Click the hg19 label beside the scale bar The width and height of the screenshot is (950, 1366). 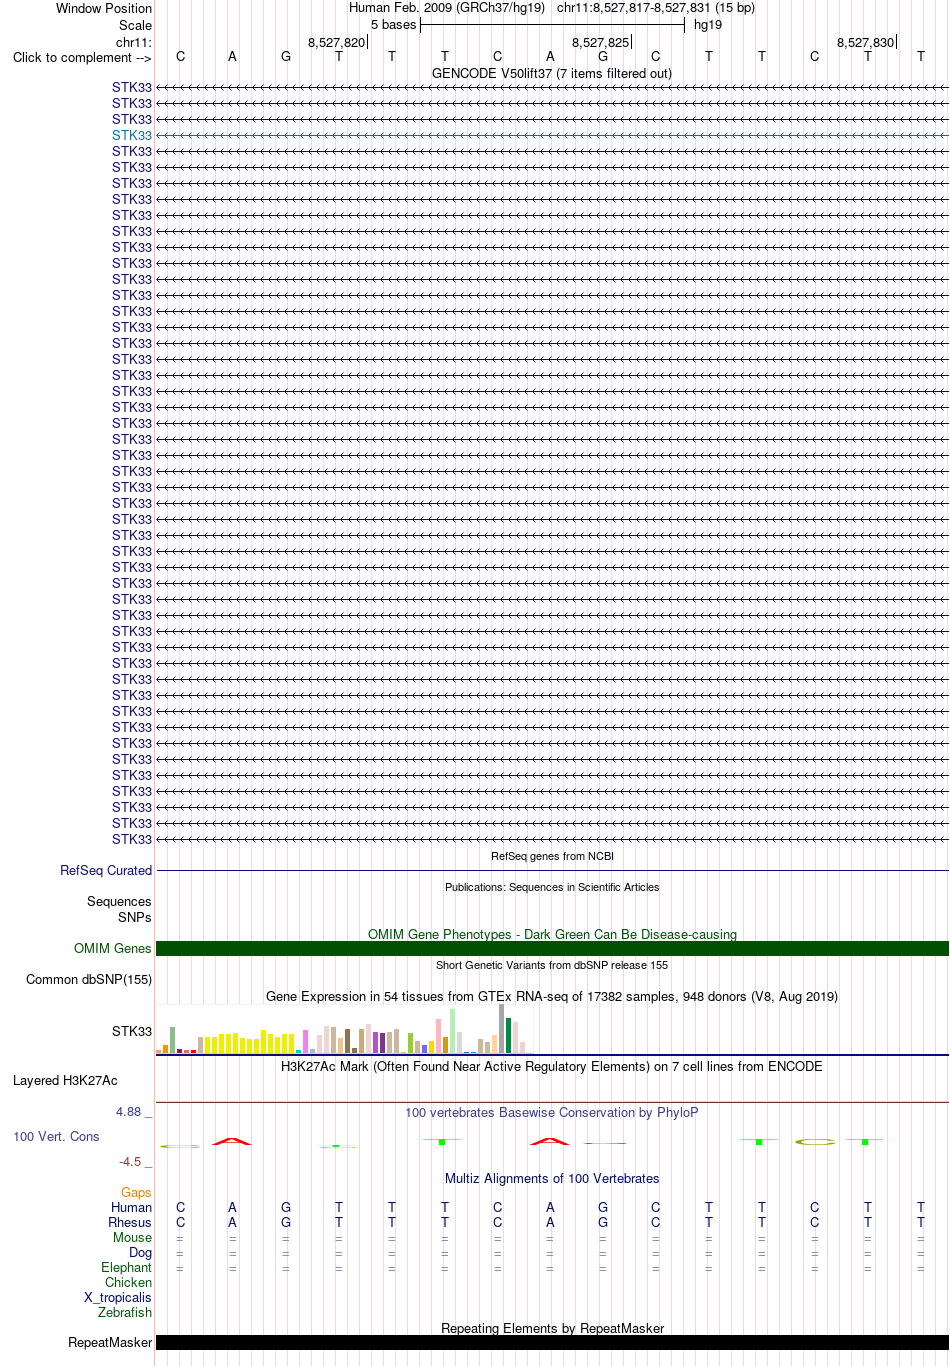[708, 25]
